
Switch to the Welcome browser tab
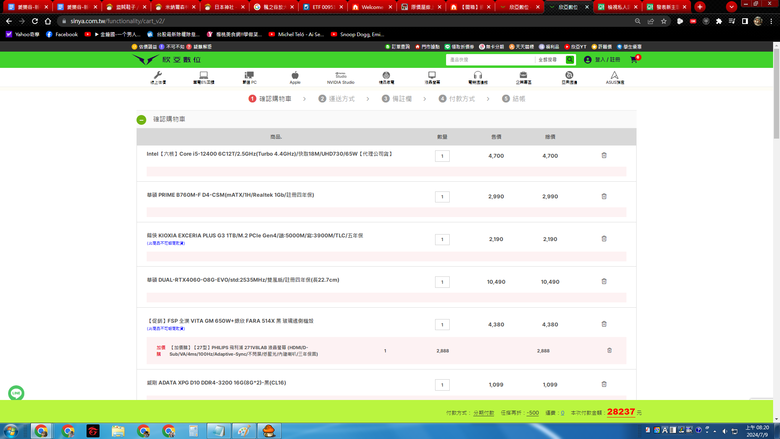pyautogui.click(x=372, y=7)
